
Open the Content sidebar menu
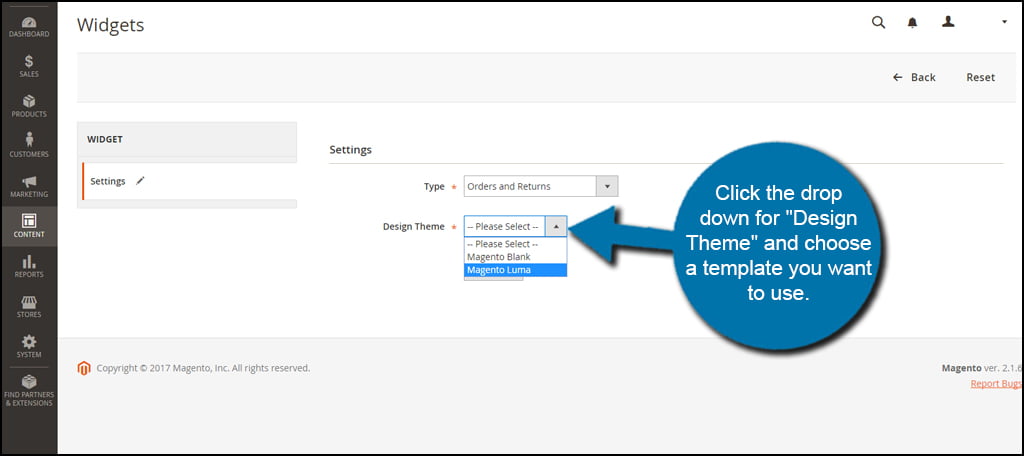click(29, 227)
